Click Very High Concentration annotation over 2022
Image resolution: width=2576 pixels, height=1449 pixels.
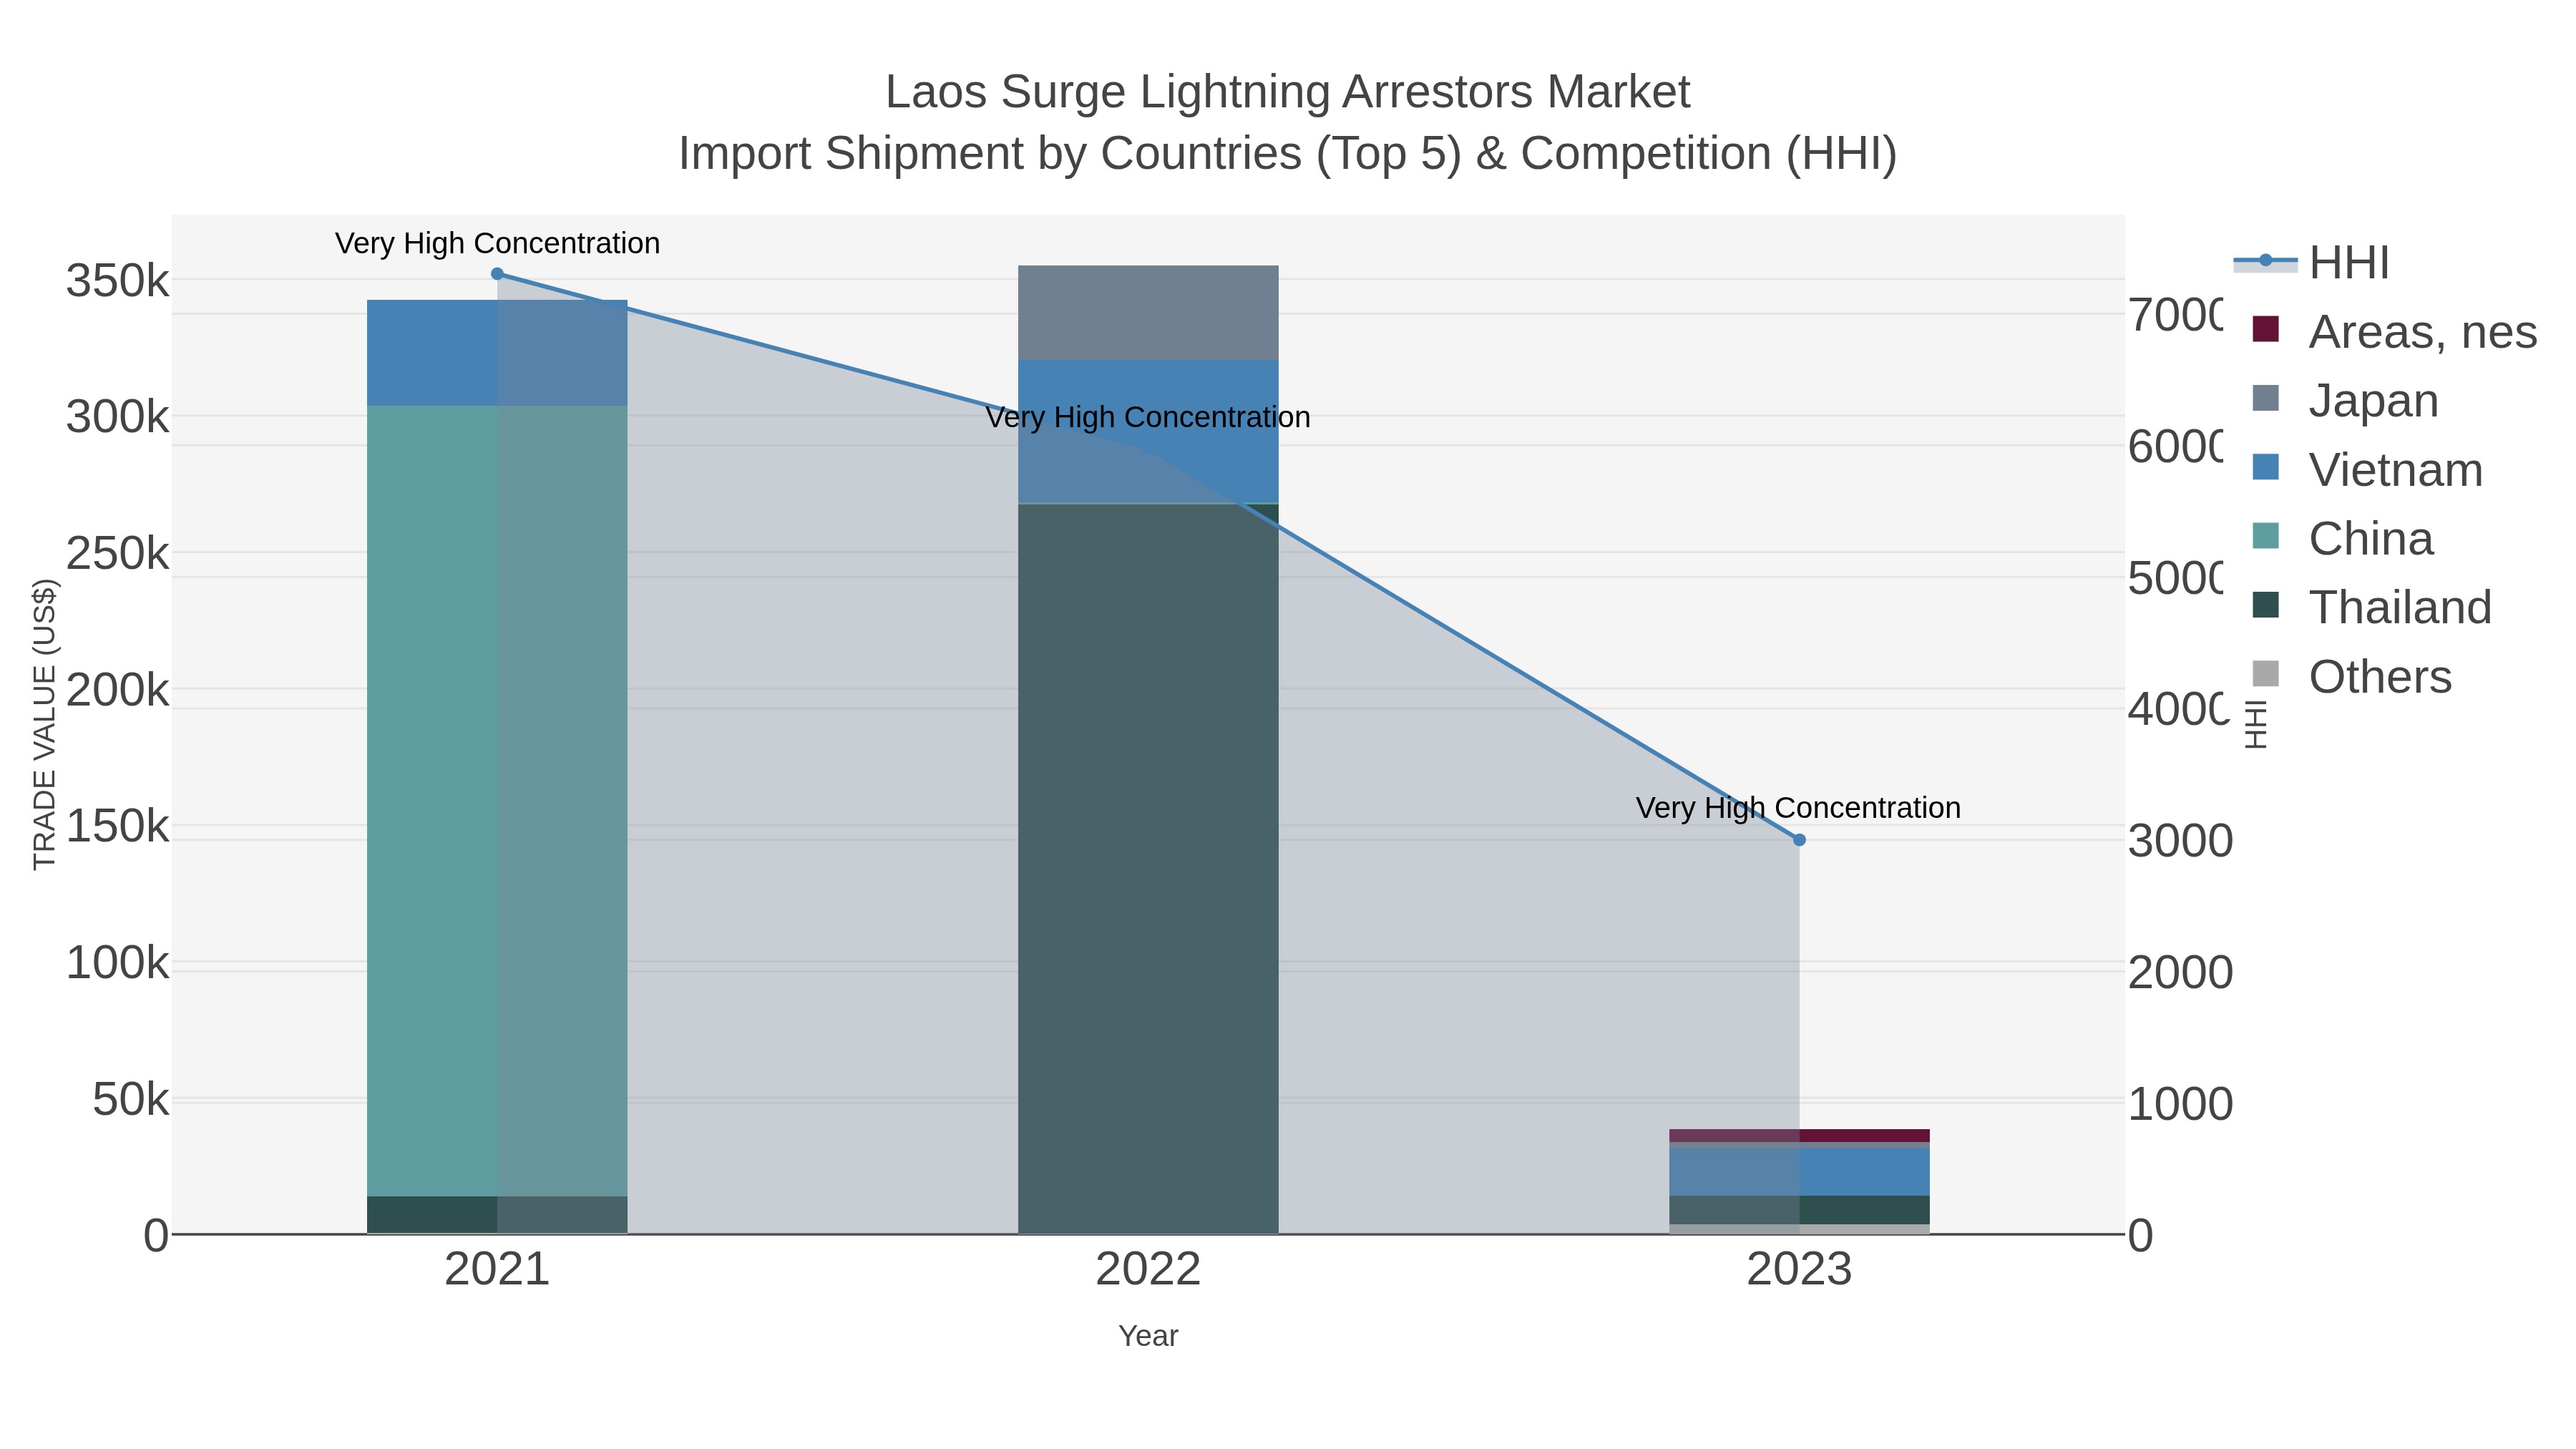(1148, 417)
